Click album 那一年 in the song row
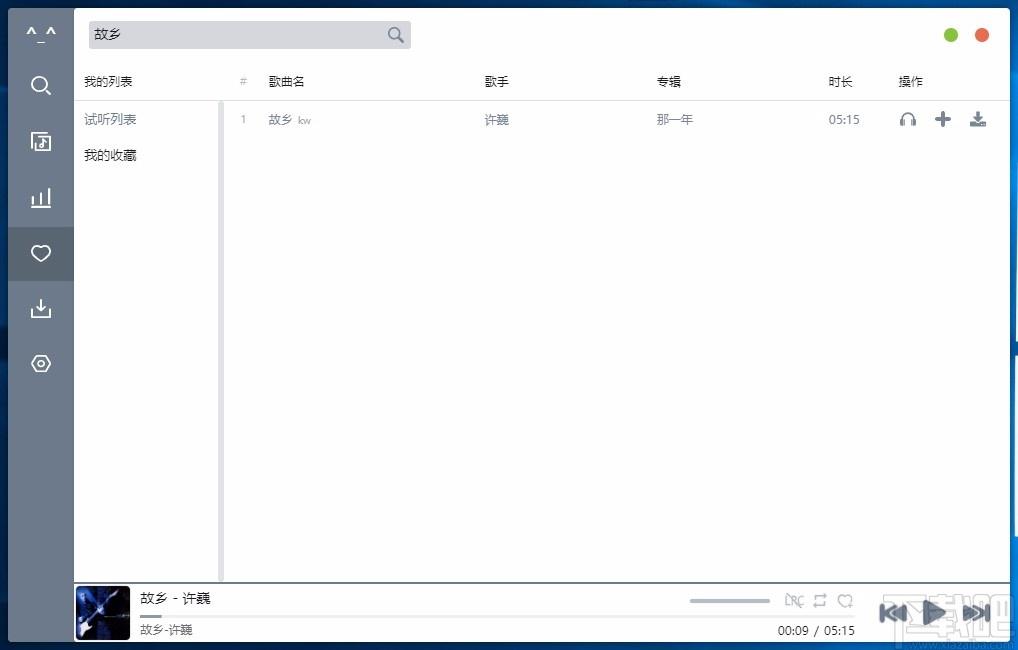 click(675, 119)
